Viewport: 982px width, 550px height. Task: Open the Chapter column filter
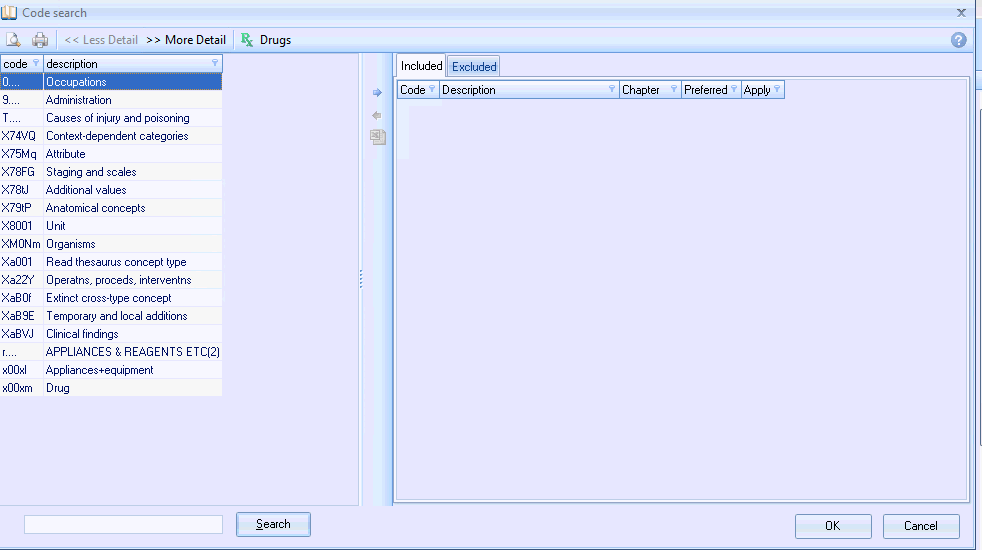(673, 90)
